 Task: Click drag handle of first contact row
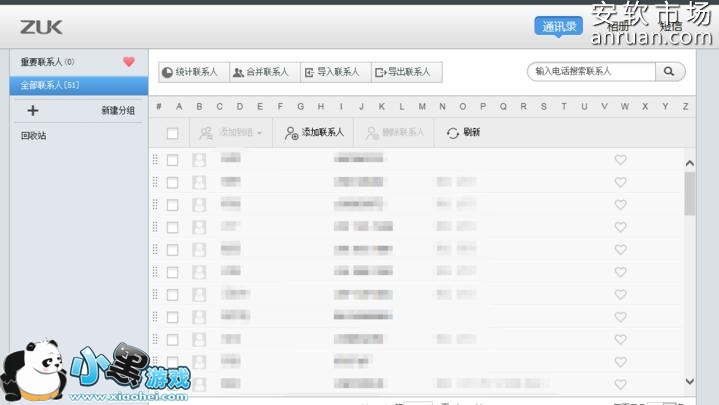coord(155,159)
